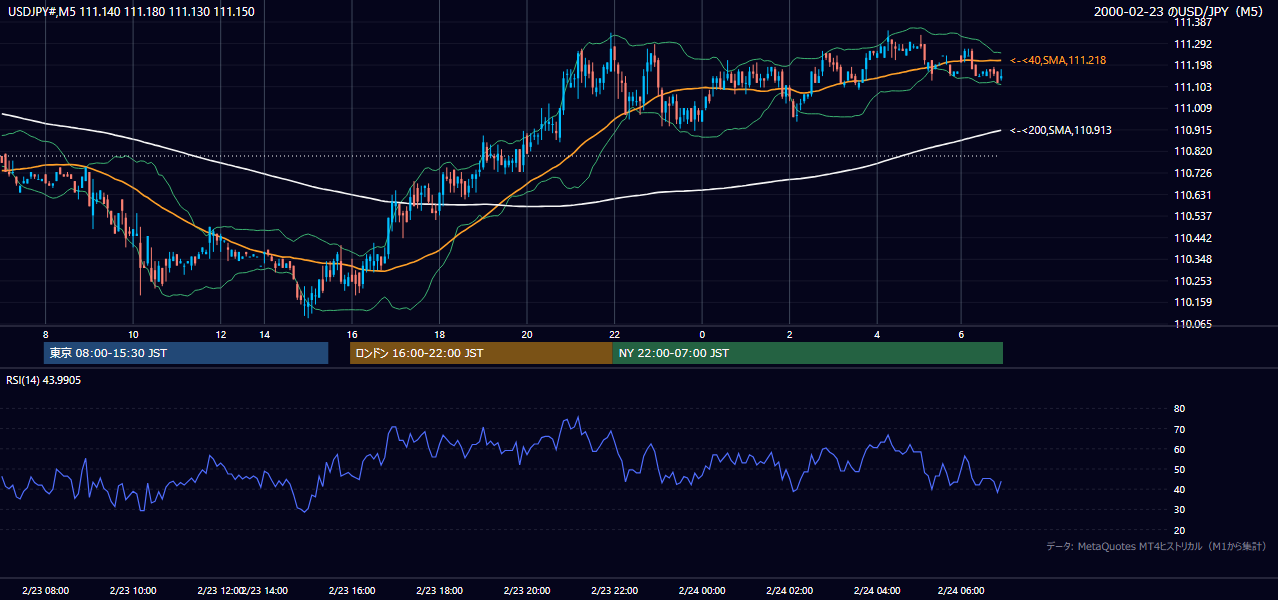Select the 40 SMA label showing 111.218
The image size is (1278, 600).
click(x=1058, y=61)
